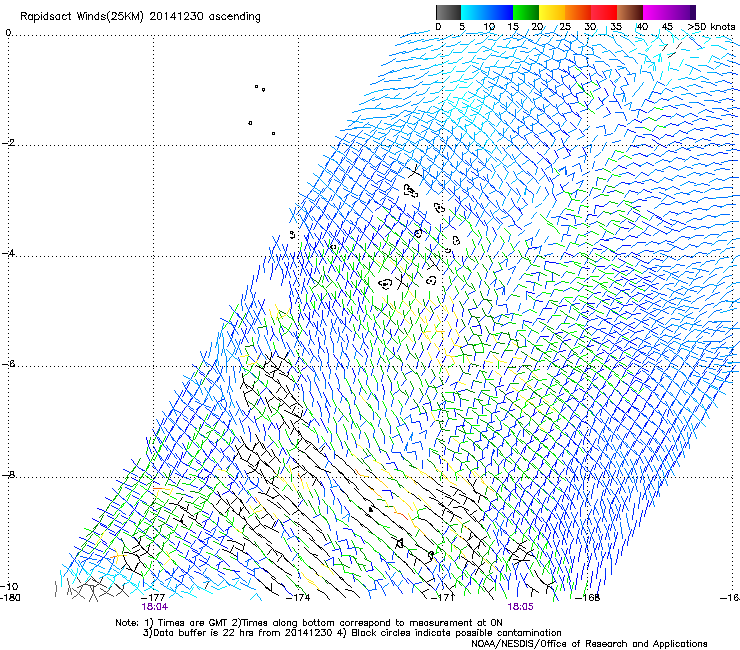Click the brown 35-40 knots legend swatch
Screen dimensions: 740x650
(x=630, y=12)
